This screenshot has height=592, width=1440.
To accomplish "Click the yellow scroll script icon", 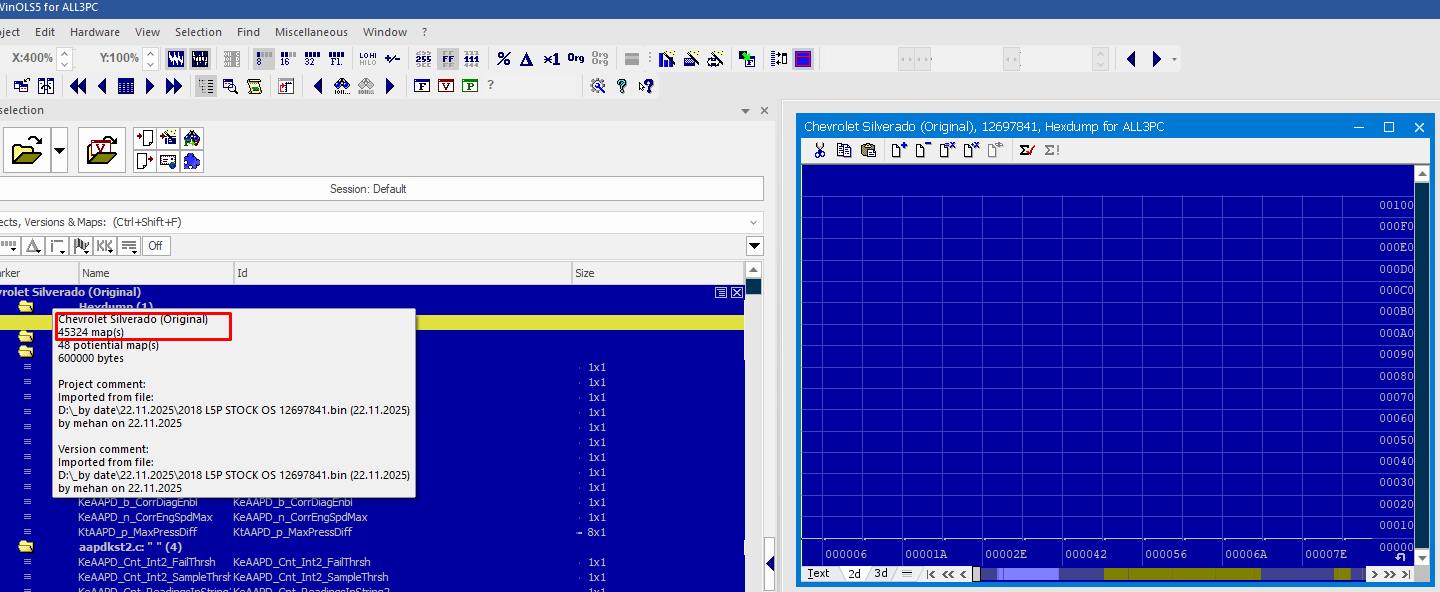I will click(254, 86).
